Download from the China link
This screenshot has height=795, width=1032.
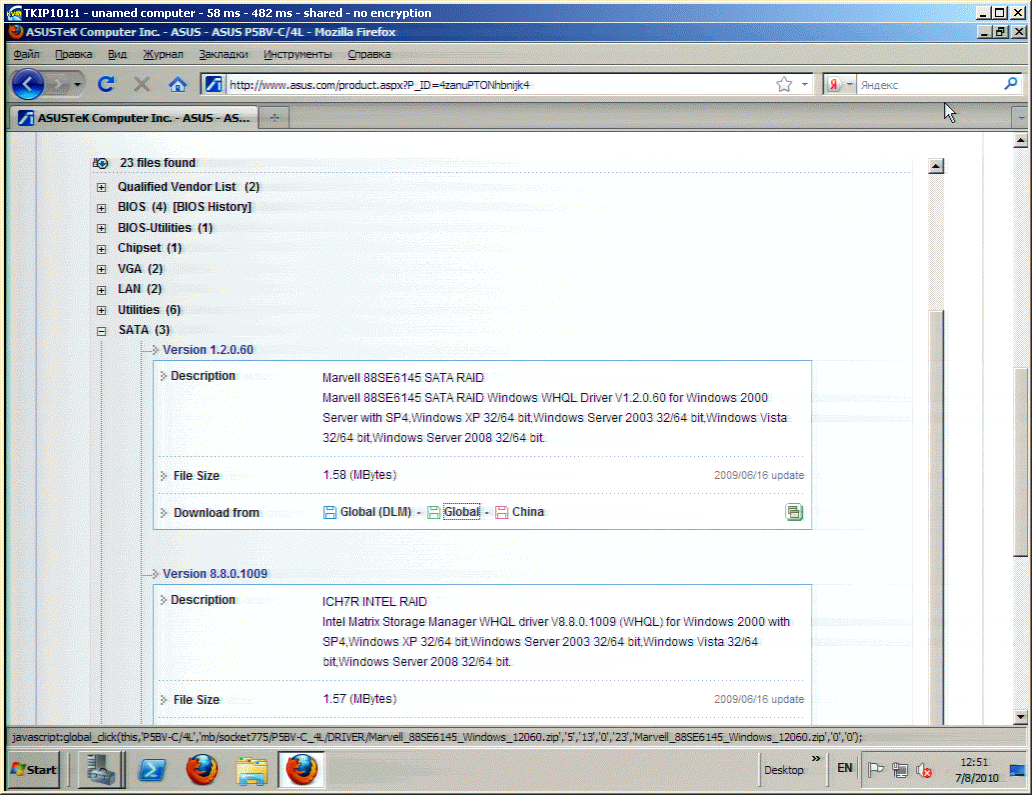(x=528, y=511)
